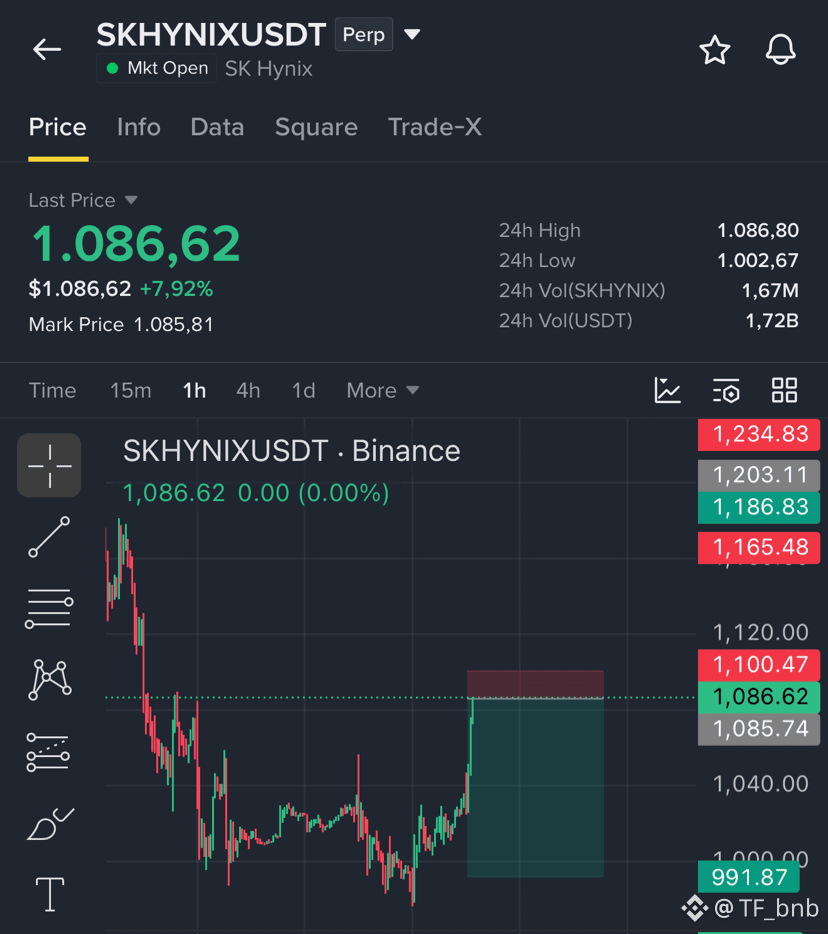Select the 1h timeframe

[194, 391]
